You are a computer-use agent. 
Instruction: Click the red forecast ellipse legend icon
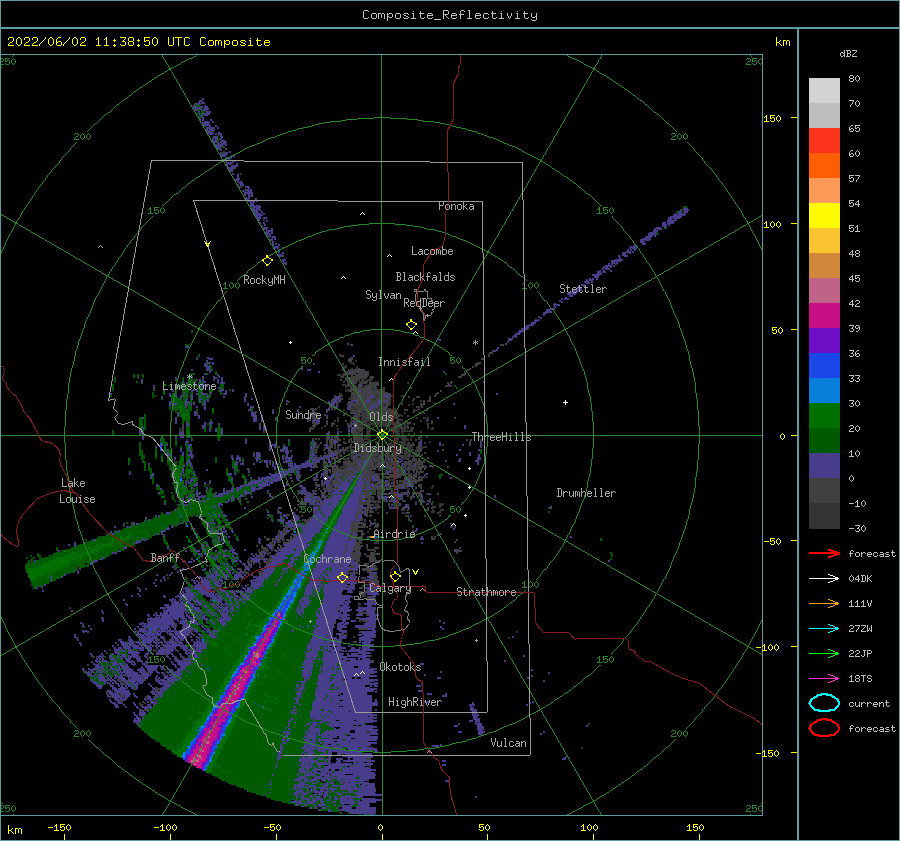[824, 728]
